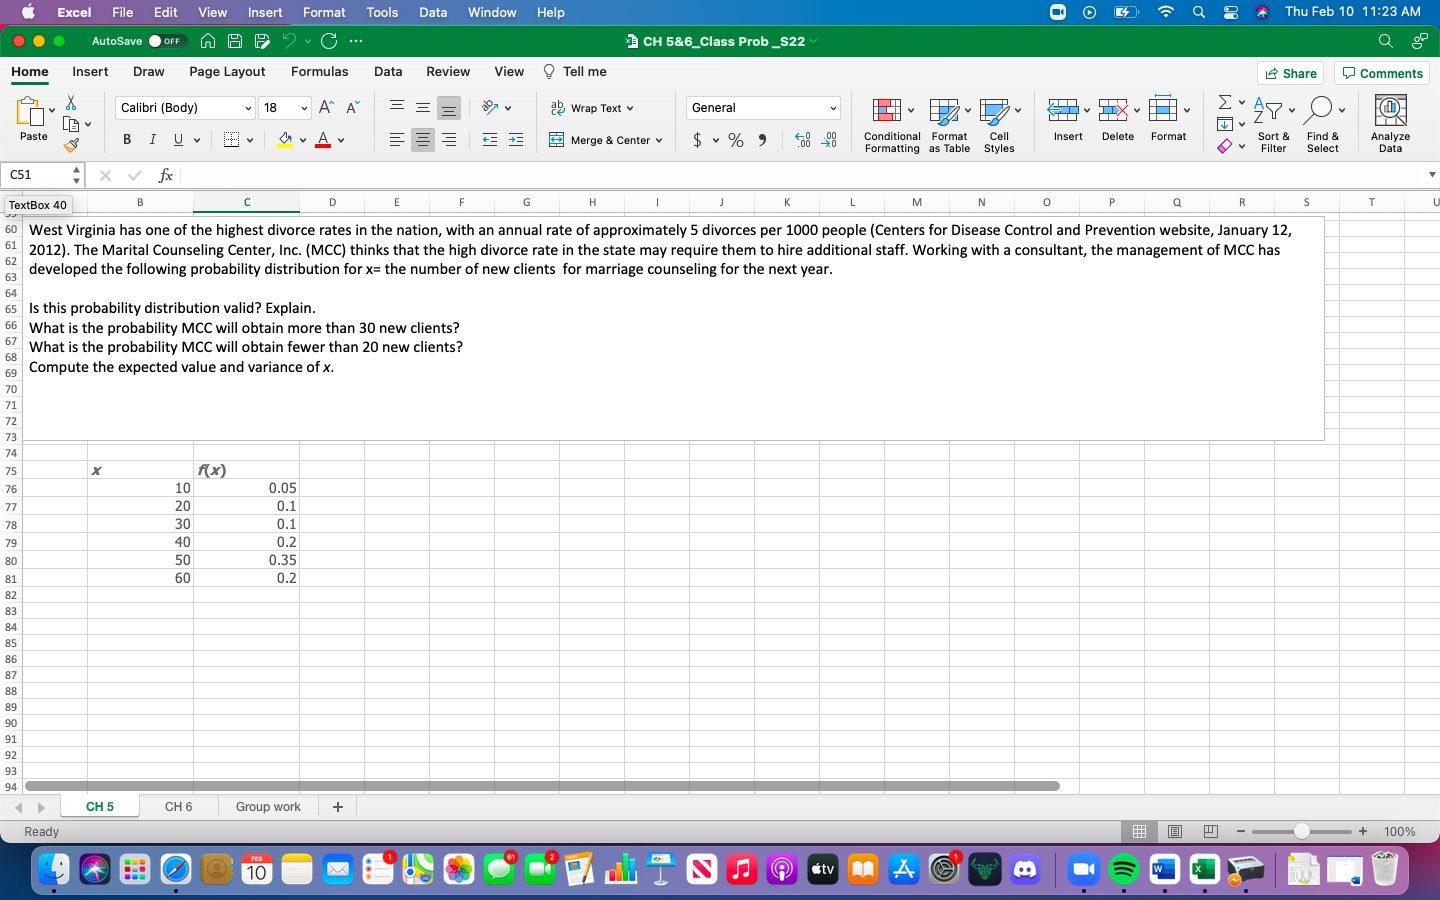Switch to CH 6 sheet tab
Viewport: 1440px width, 900px height.
click(x=178, y=807)
